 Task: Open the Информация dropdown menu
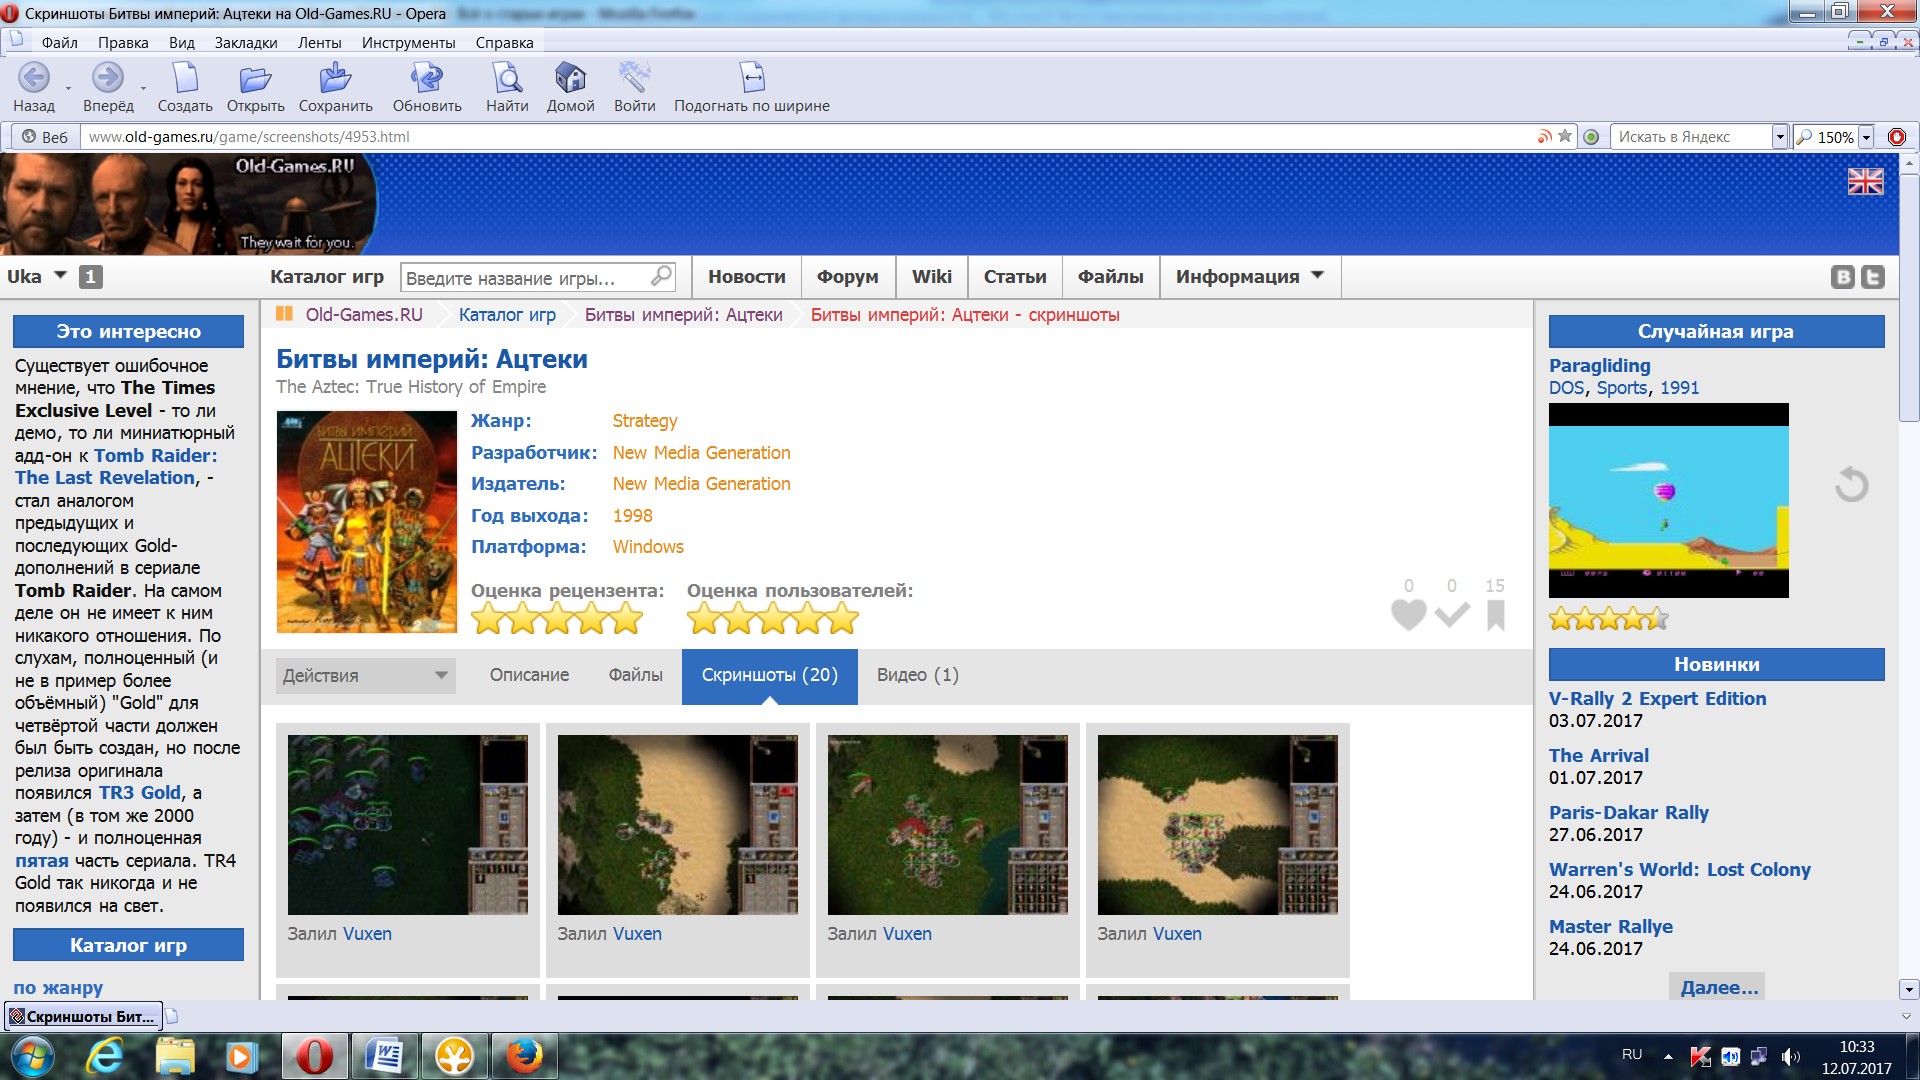tap(1249, 277)
